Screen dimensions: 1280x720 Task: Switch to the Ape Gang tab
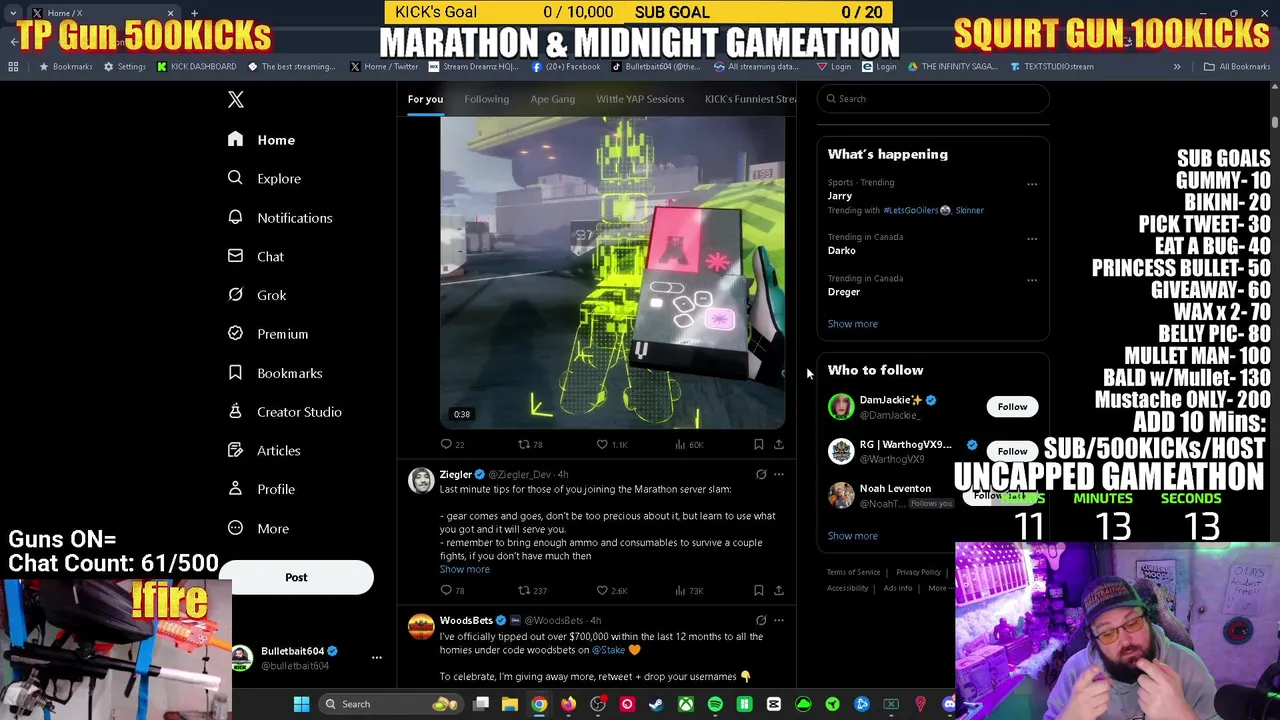point(553,99)
